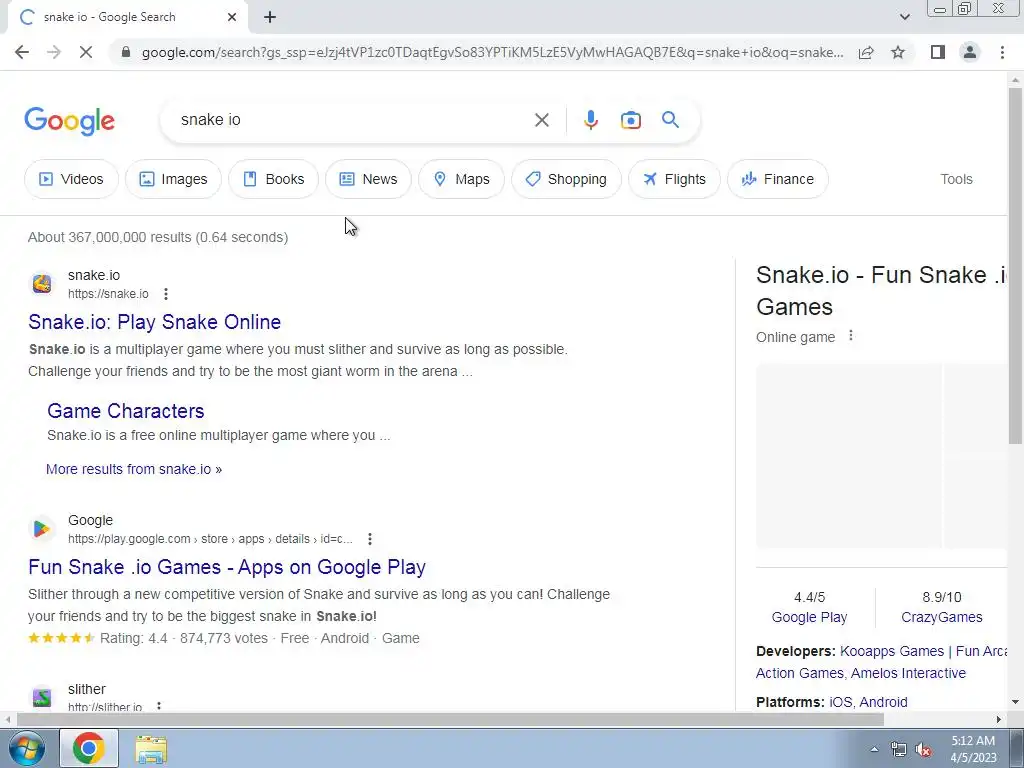
Task: Submit search with magnifier icon
Action: tap(670, 120)
